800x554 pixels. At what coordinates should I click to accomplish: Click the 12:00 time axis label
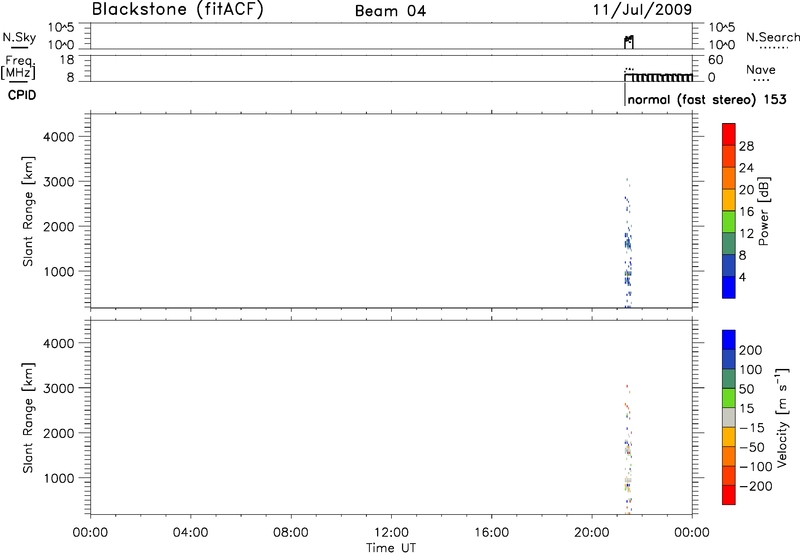click(391, 533)
